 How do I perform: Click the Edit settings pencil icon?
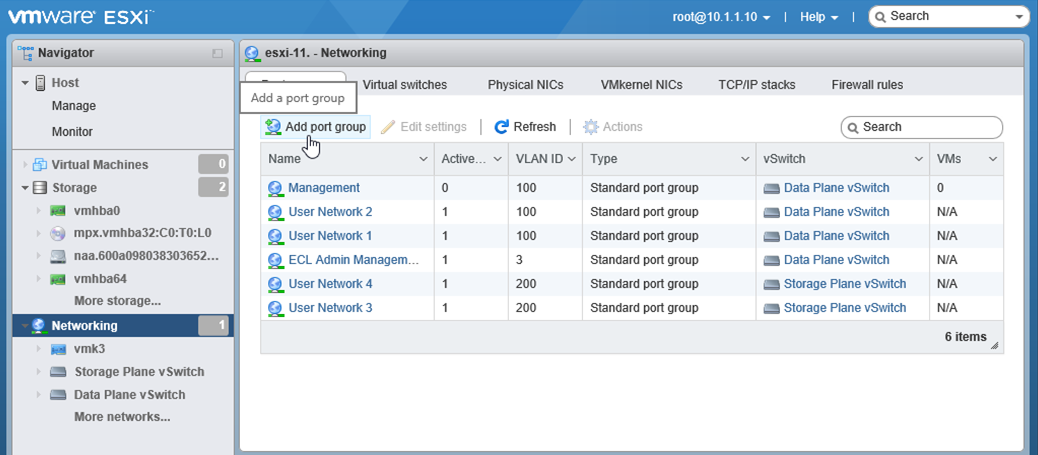388,127
